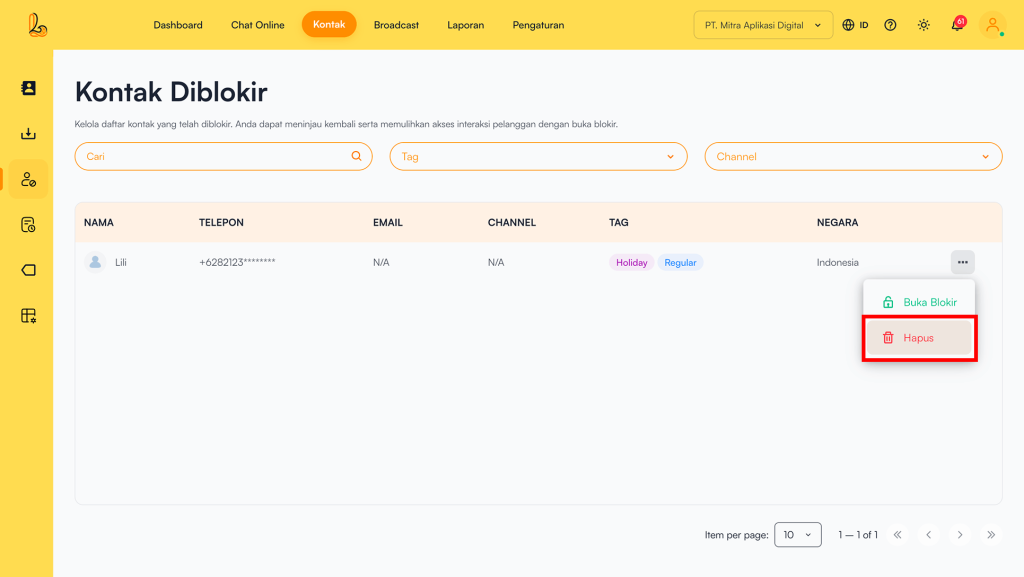The height and width of the screenshot is (577, 1024).
Task: Click the help question mark icon
Action: (890, 25)
